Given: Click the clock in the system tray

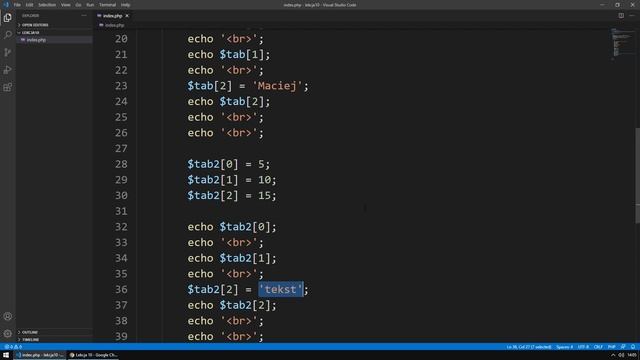Looking at the screenshot, I should (x=632, y=355).
